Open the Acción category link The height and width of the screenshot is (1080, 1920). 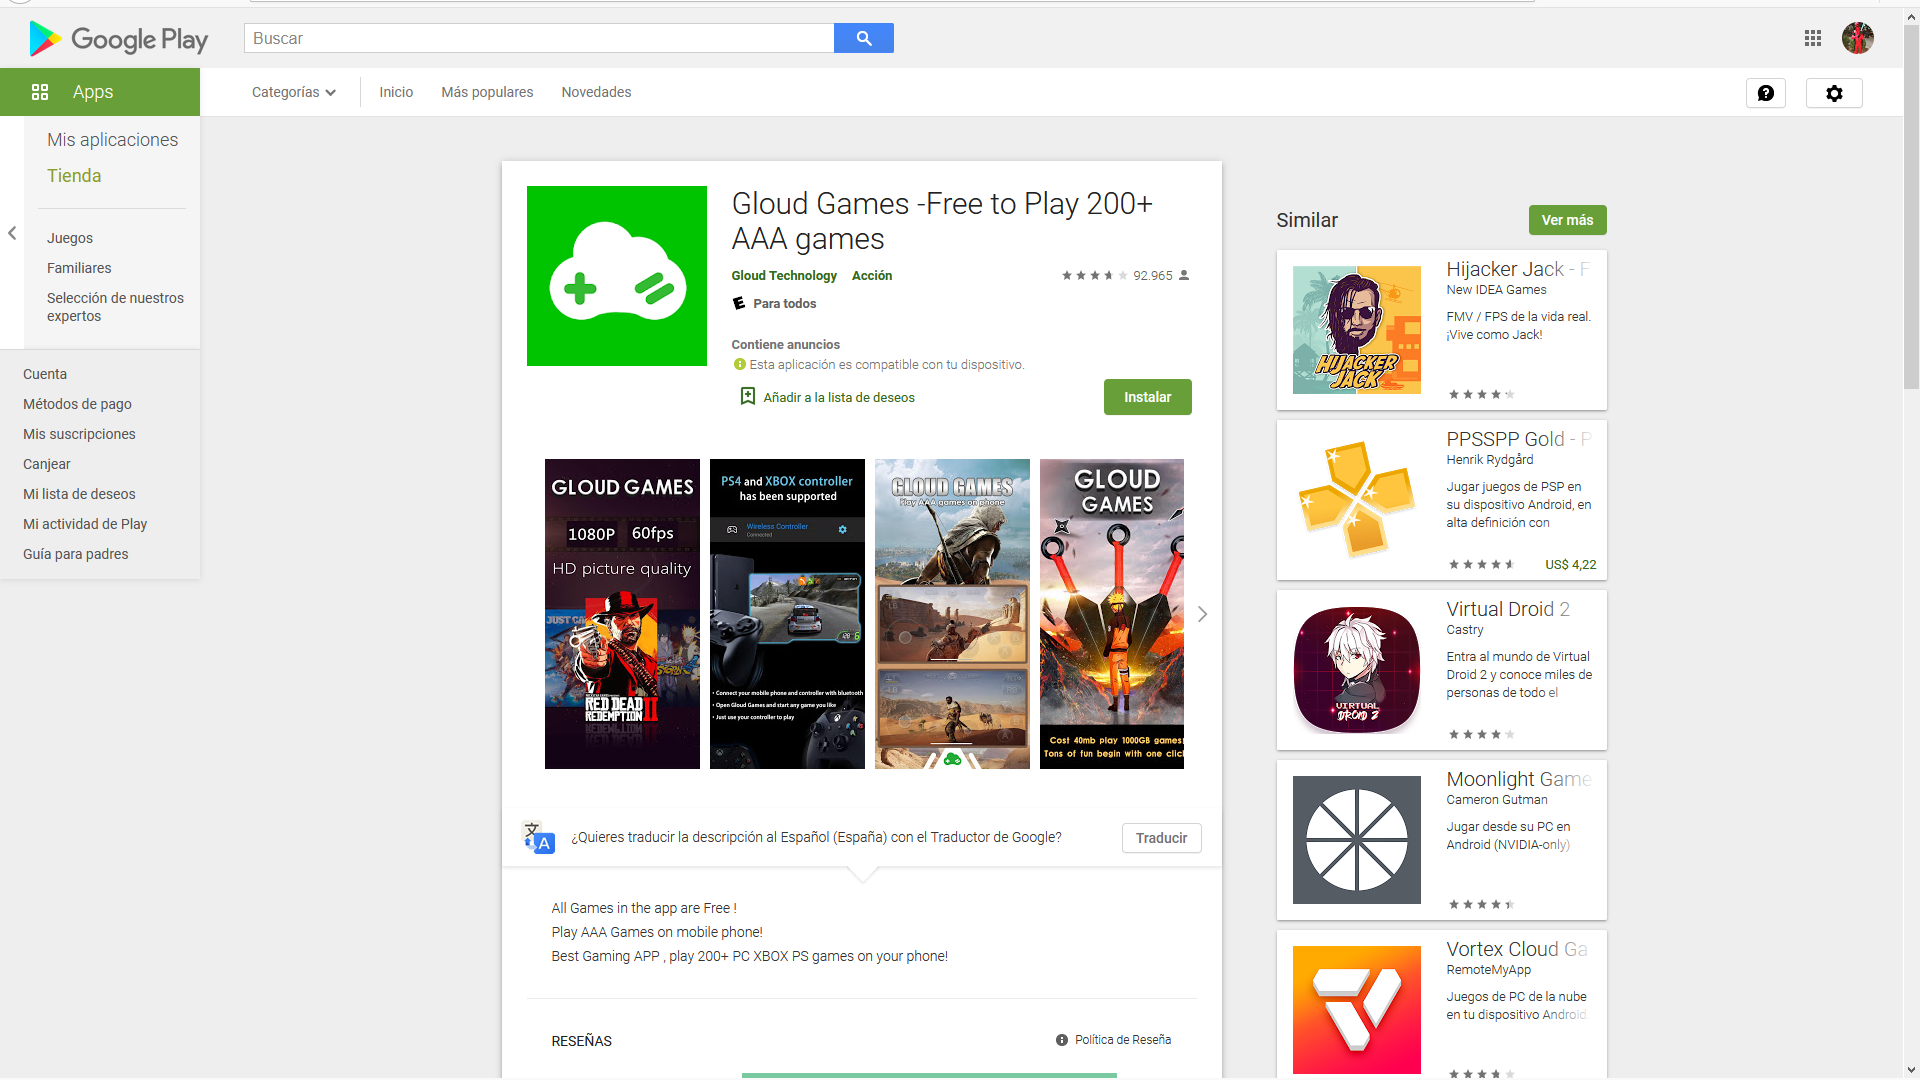tap(872, 275)
